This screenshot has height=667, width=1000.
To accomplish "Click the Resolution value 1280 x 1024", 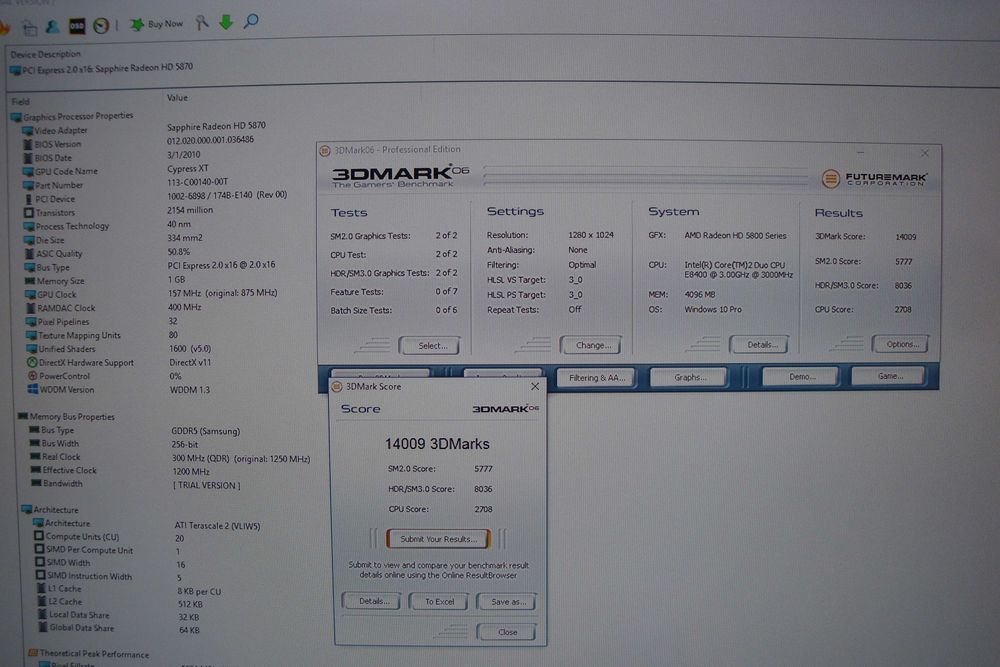I will point(591,235).
